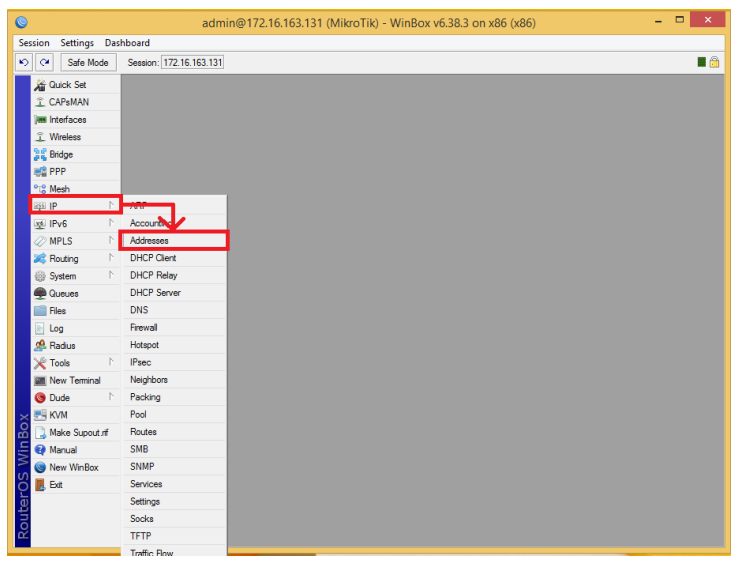Expand Dude submenu arrow
739x563 pixels.
tap(111, 397)
